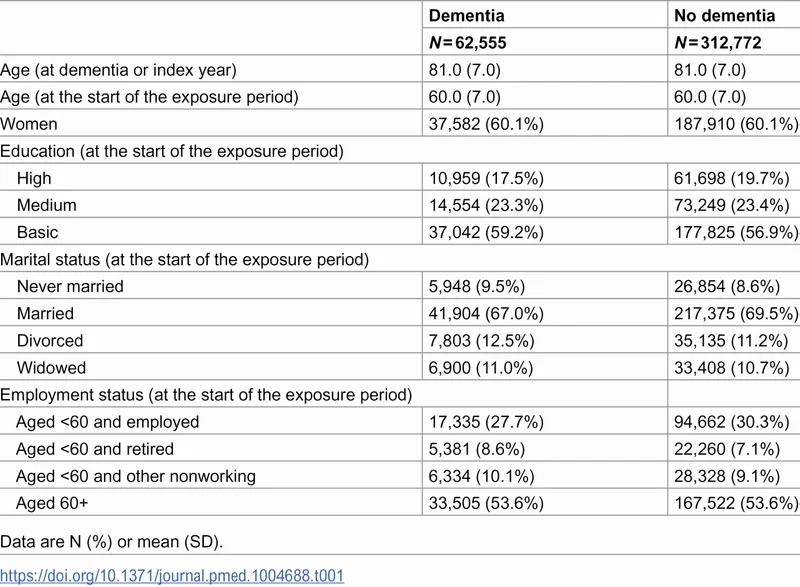The height and width of the screenshot is (587, 800).
Task: Click the Never married row label
Action: coord(70,286)
